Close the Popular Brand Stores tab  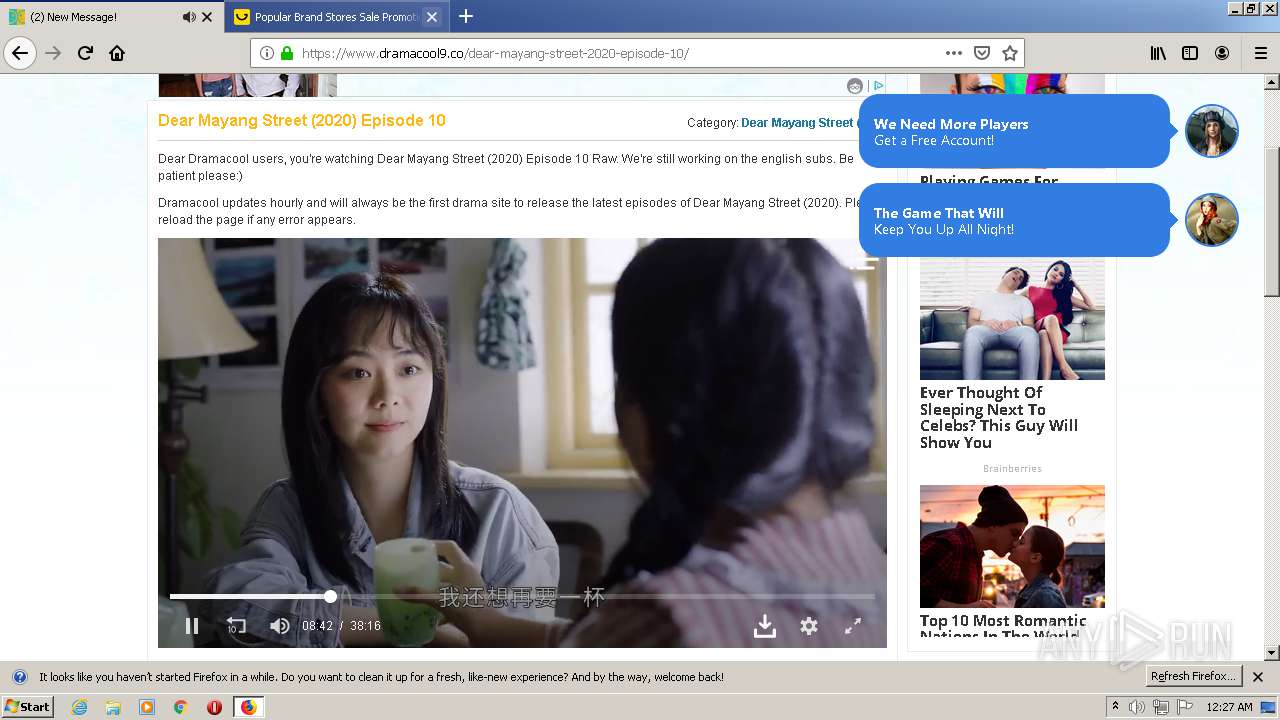pos(432,17)
